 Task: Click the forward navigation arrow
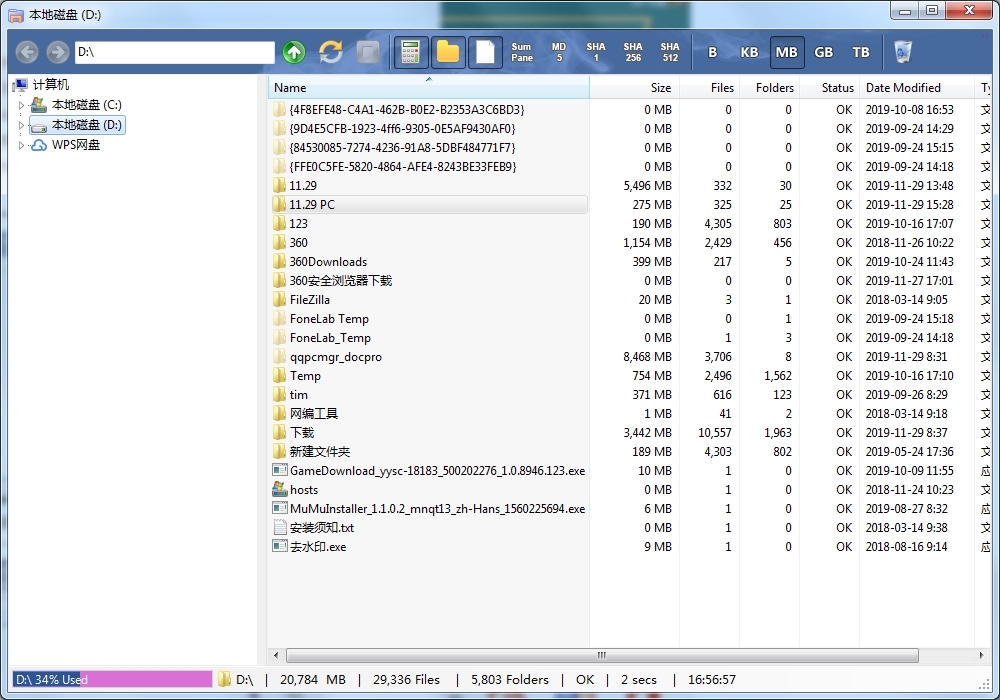tap(57, 52)
